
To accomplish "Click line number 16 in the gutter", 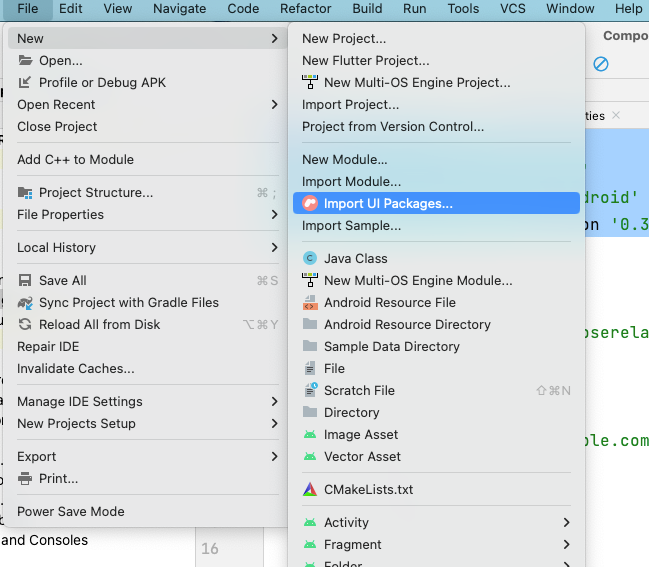I will [x=209, y=549].
